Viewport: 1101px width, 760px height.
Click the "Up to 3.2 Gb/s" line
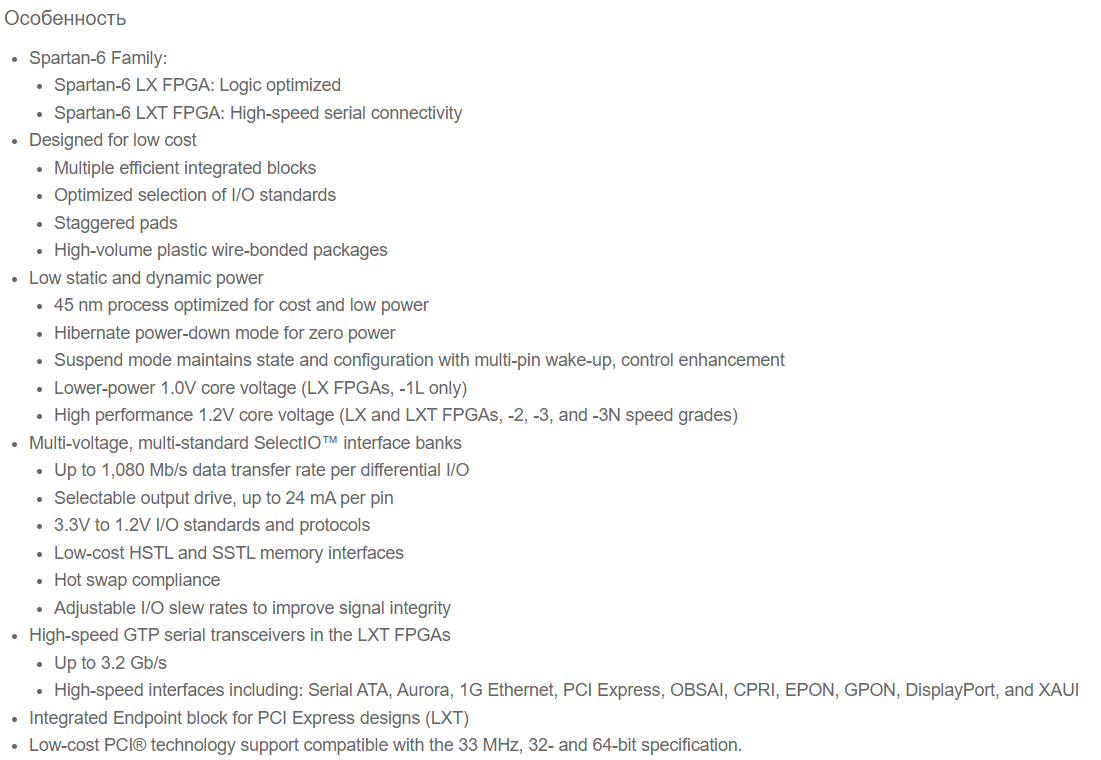click(112, 663)
